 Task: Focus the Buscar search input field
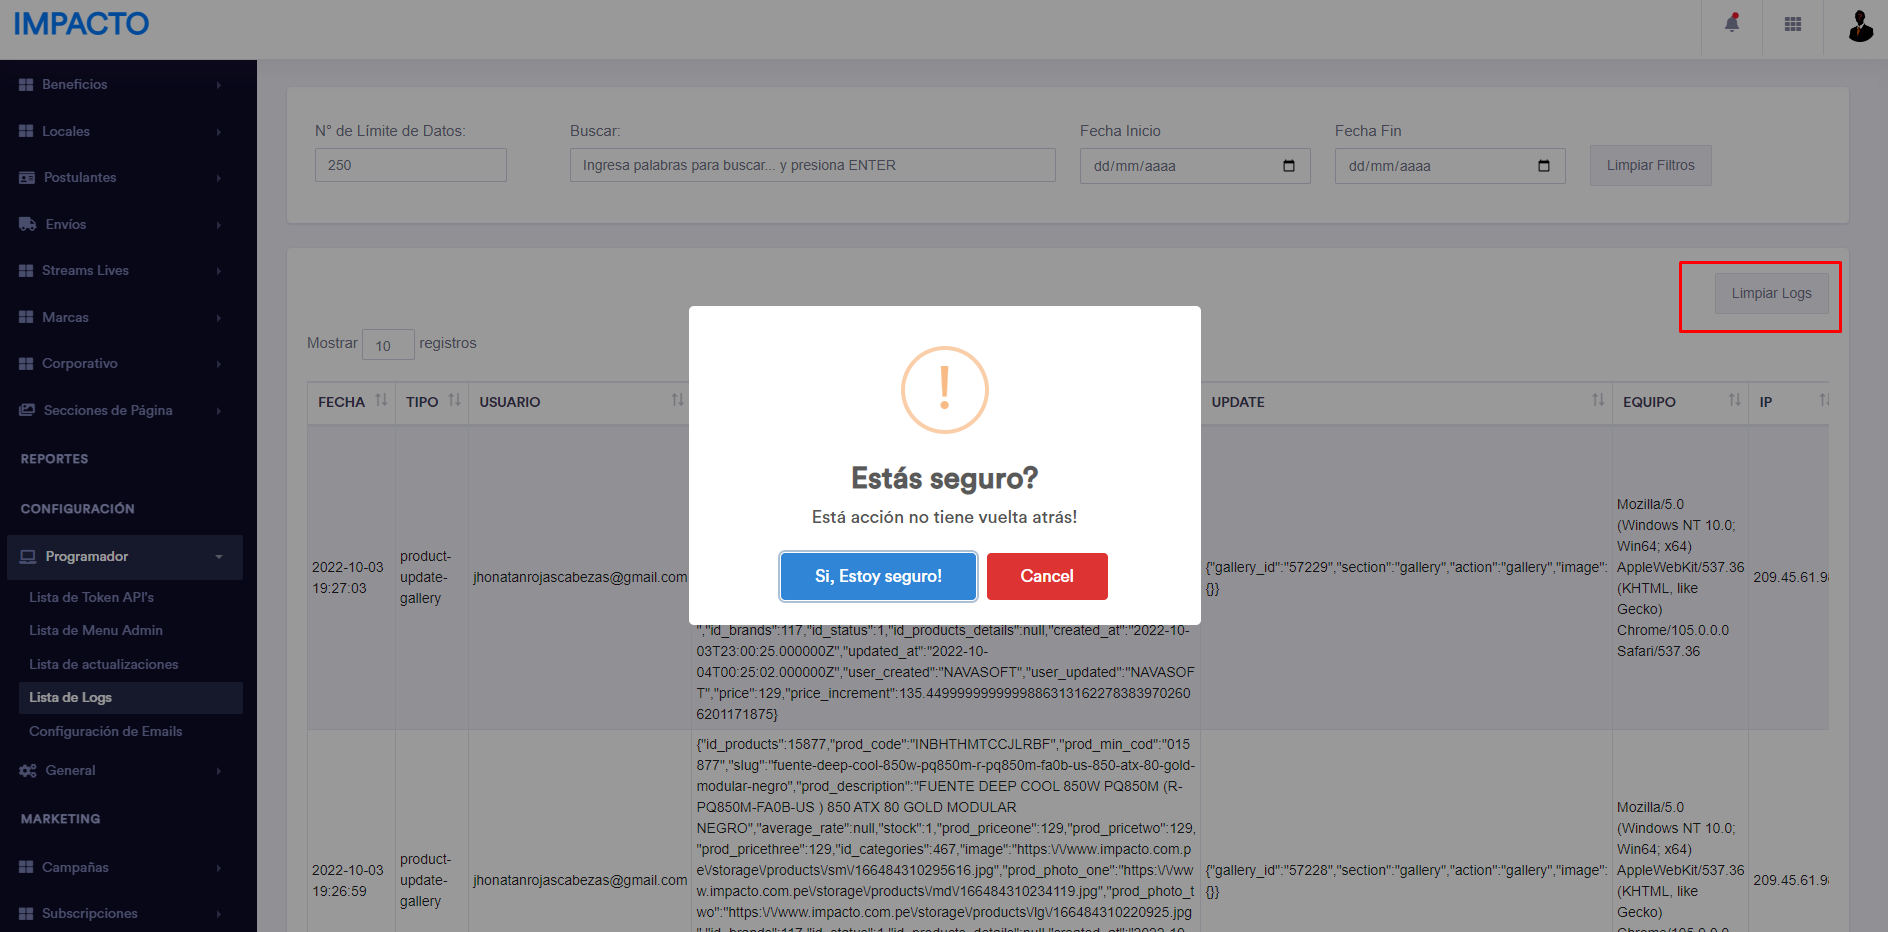point(812,166)
